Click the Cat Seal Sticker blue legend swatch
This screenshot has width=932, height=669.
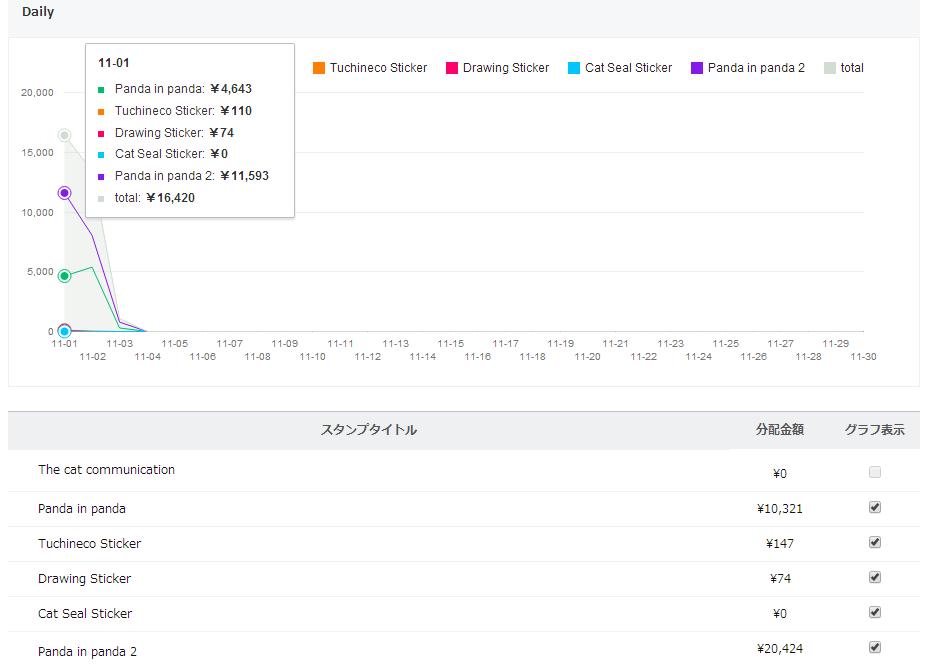click(574, 68)
